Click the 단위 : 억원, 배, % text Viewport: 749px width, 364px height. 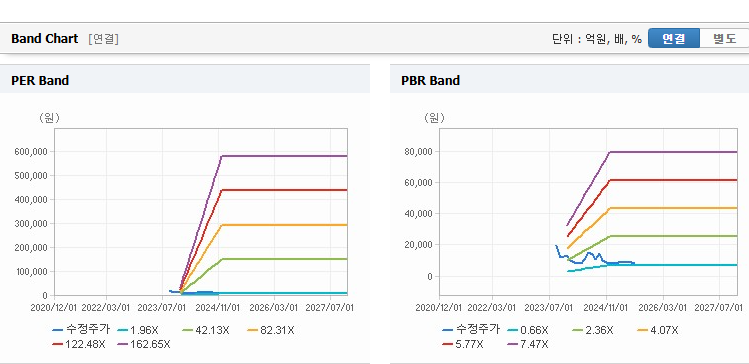click(x=597, y=39)
